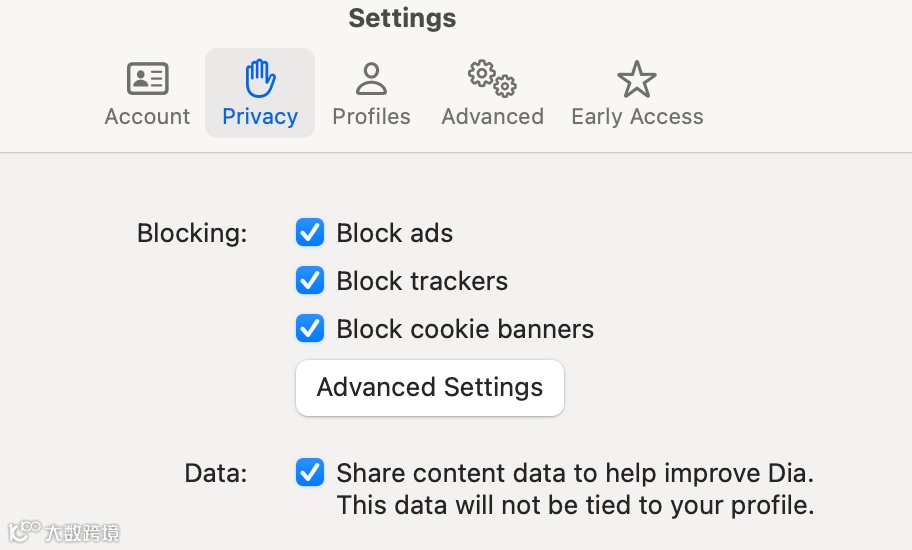Toggle the Block cookie banners checkbox
The height and width of the screenshot is (550, 912).
pos(310,329)
